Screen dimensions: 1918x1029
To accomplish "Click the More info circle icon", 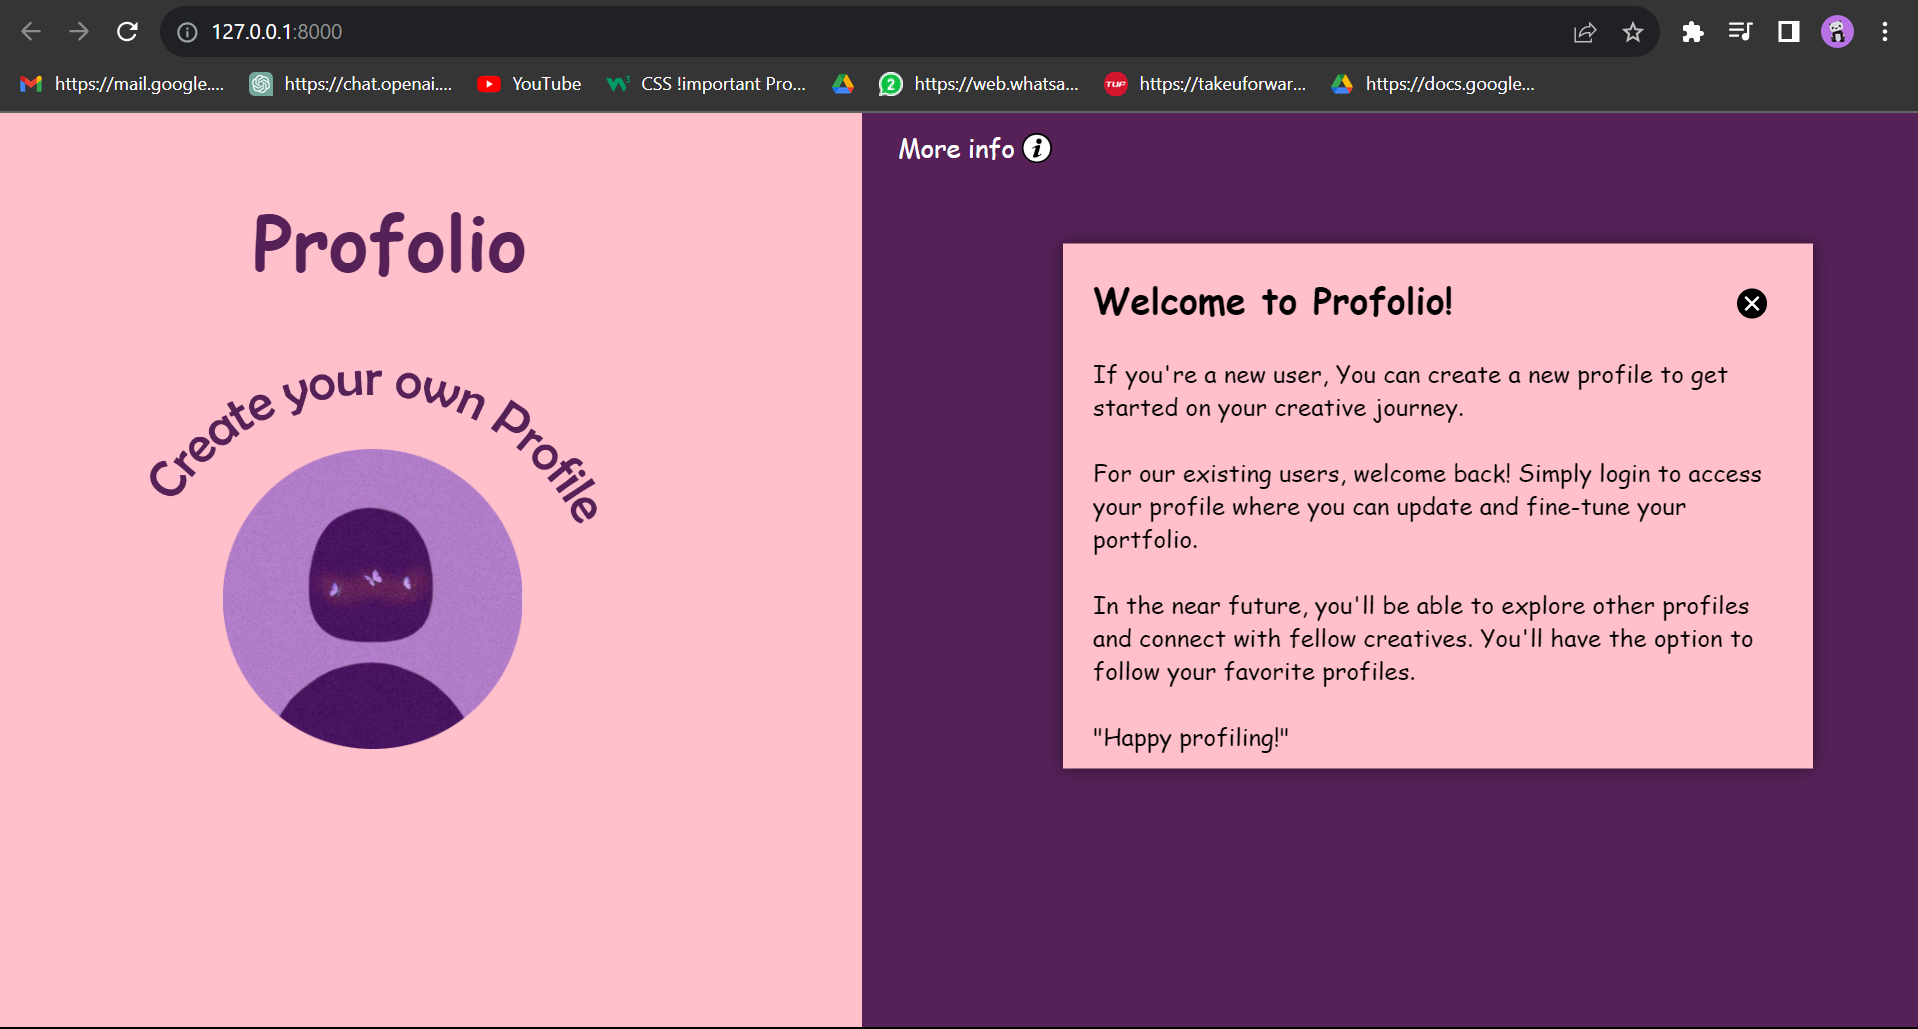I will pos(1037,148).
